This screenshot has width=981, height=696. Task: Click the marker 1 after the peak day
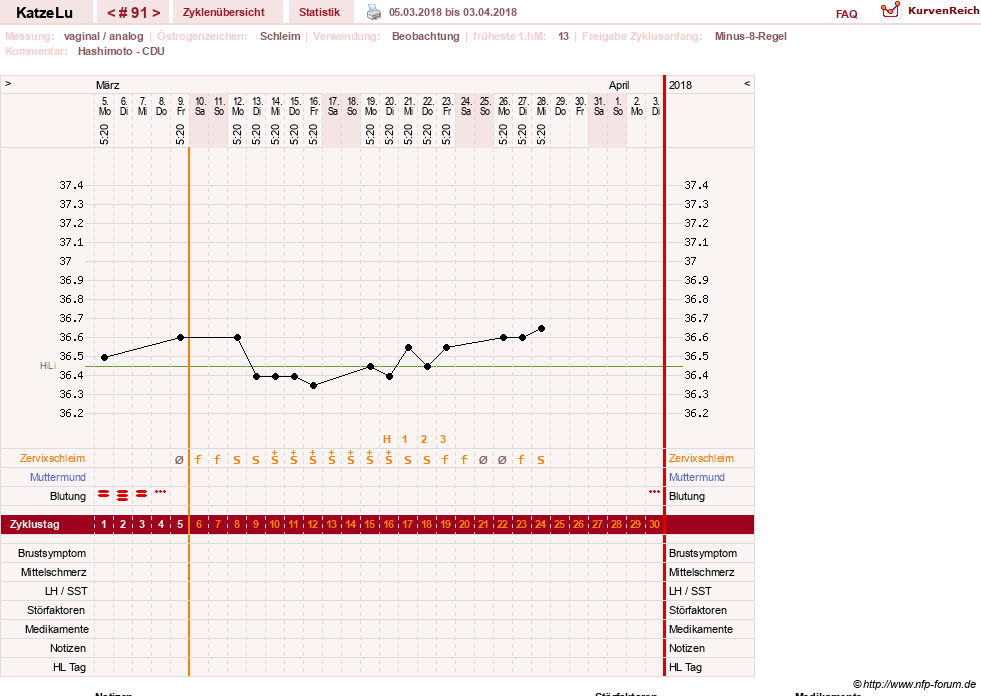click(x=405, y=439)
